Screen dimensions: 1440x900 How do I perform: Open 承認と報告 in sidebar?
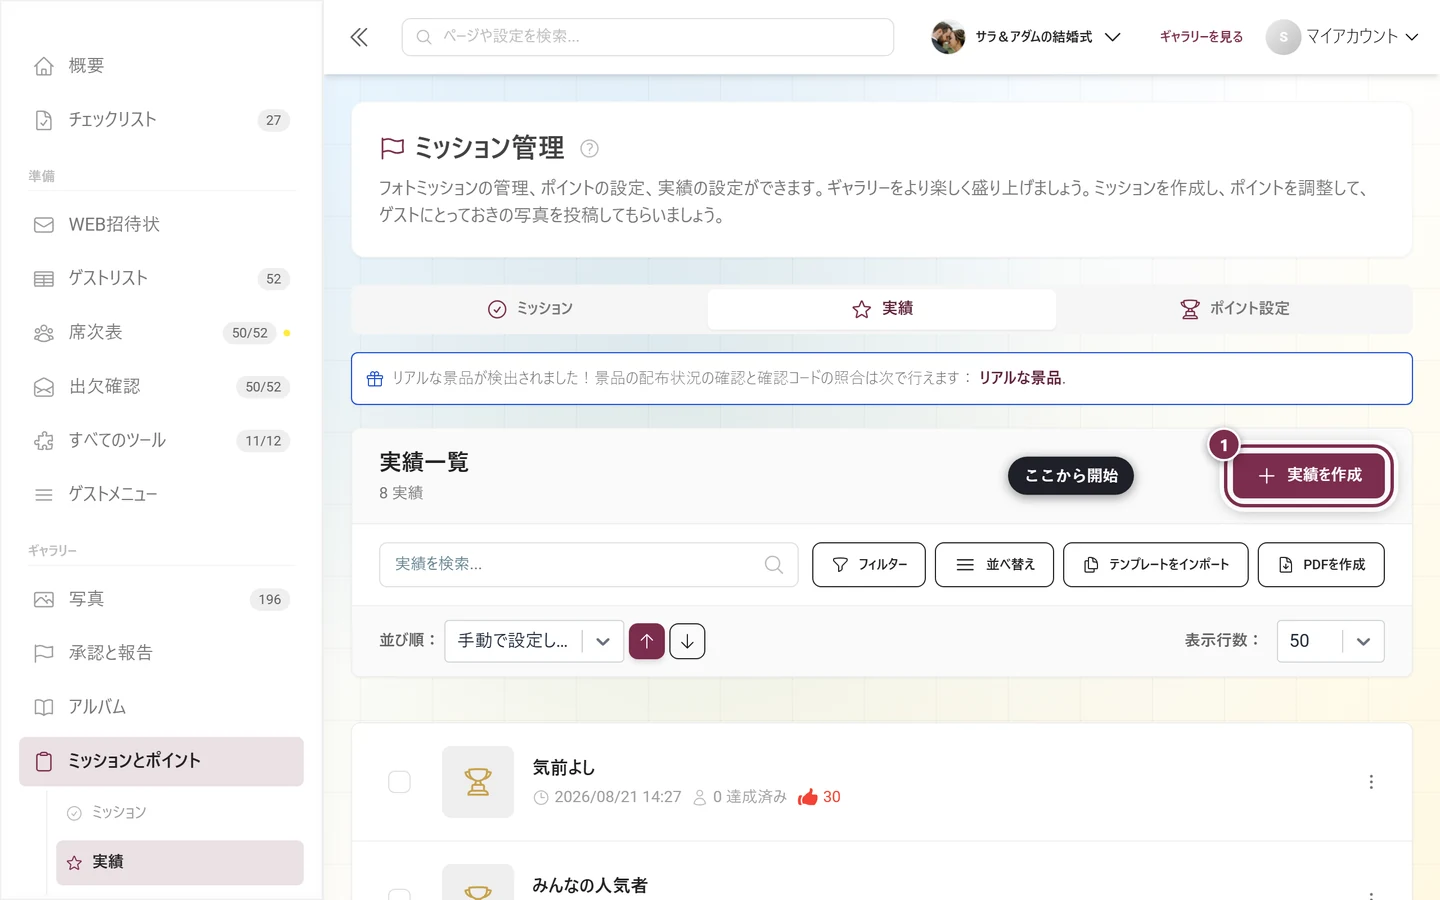pyautogui.click(x=161, y=654)
